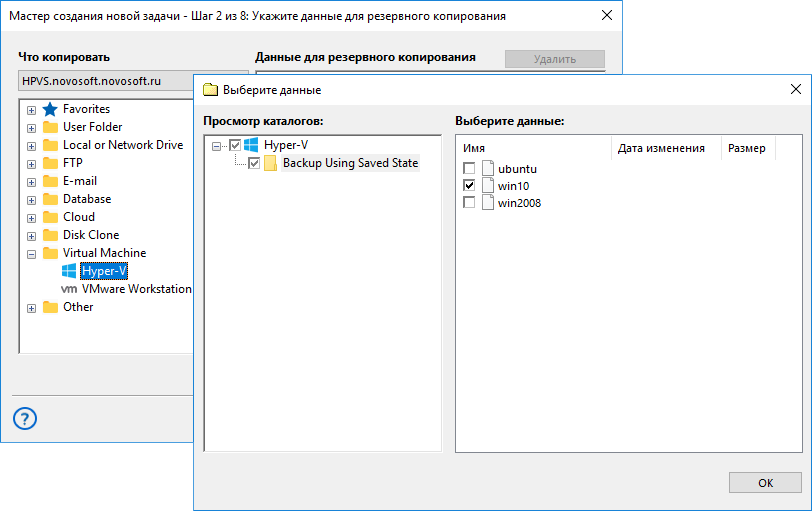Check the ubuntu virtual machine checkbox
The image size is (812, 511).
469,168
